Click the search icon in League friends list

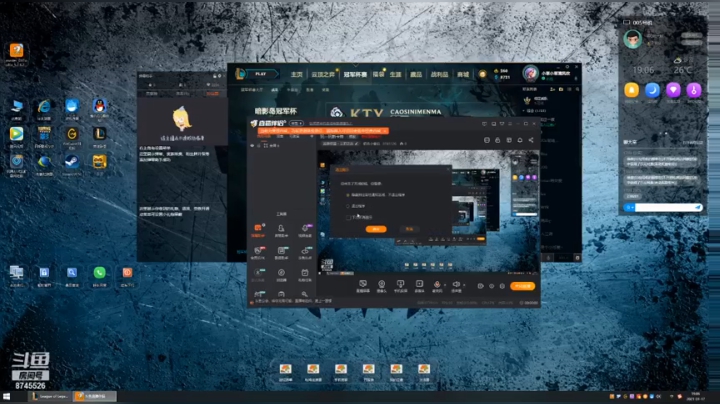coord(577,89)
